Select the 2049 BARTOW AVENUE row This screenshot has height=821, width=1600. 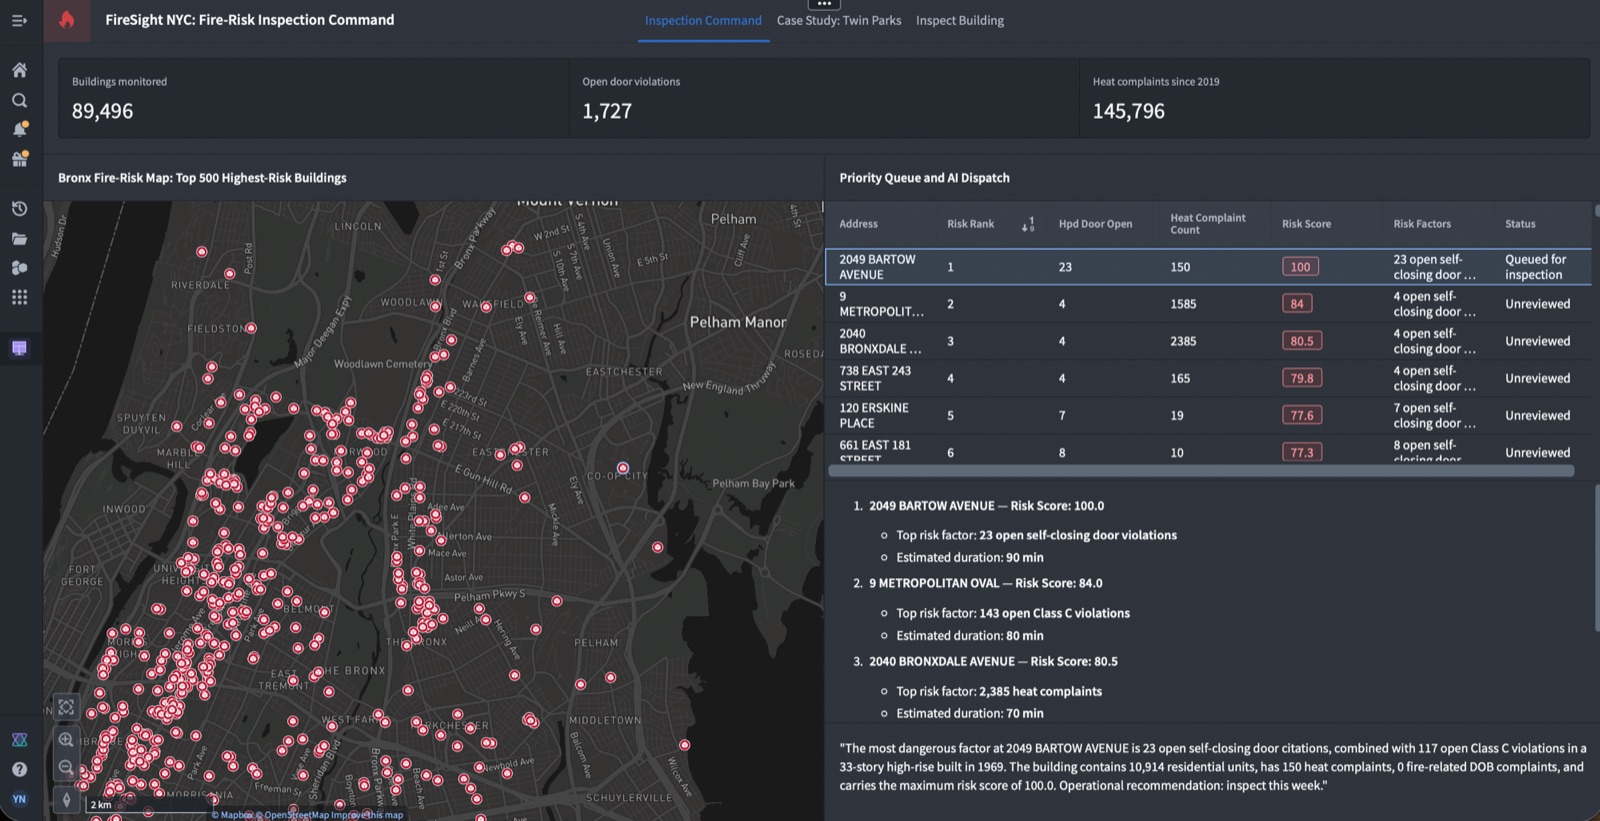[x=1208, y=267]
